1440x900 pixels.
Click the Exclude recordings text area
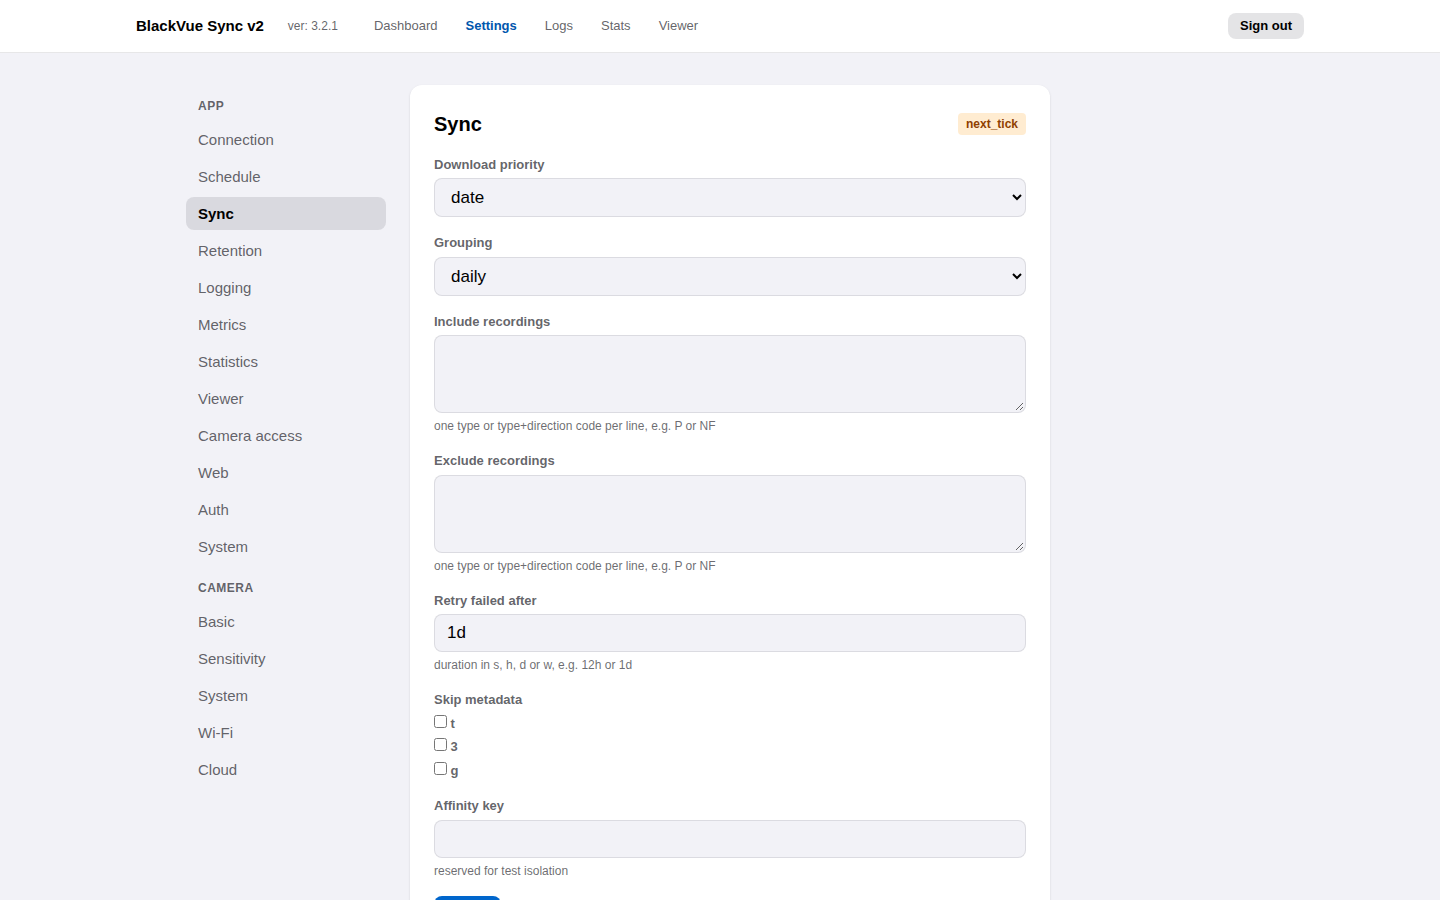[x=730, y=514]
